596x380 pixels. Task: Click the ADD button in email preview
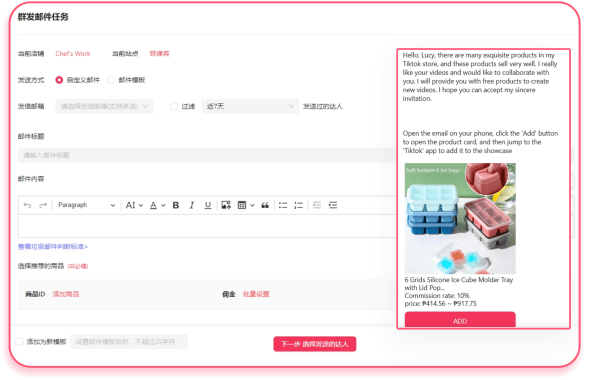460,320
